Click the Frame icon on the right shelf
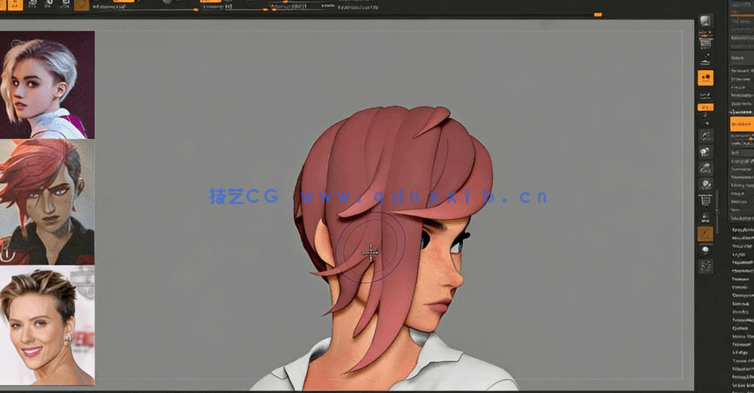 pyautogui.click(x=705, y=136)
